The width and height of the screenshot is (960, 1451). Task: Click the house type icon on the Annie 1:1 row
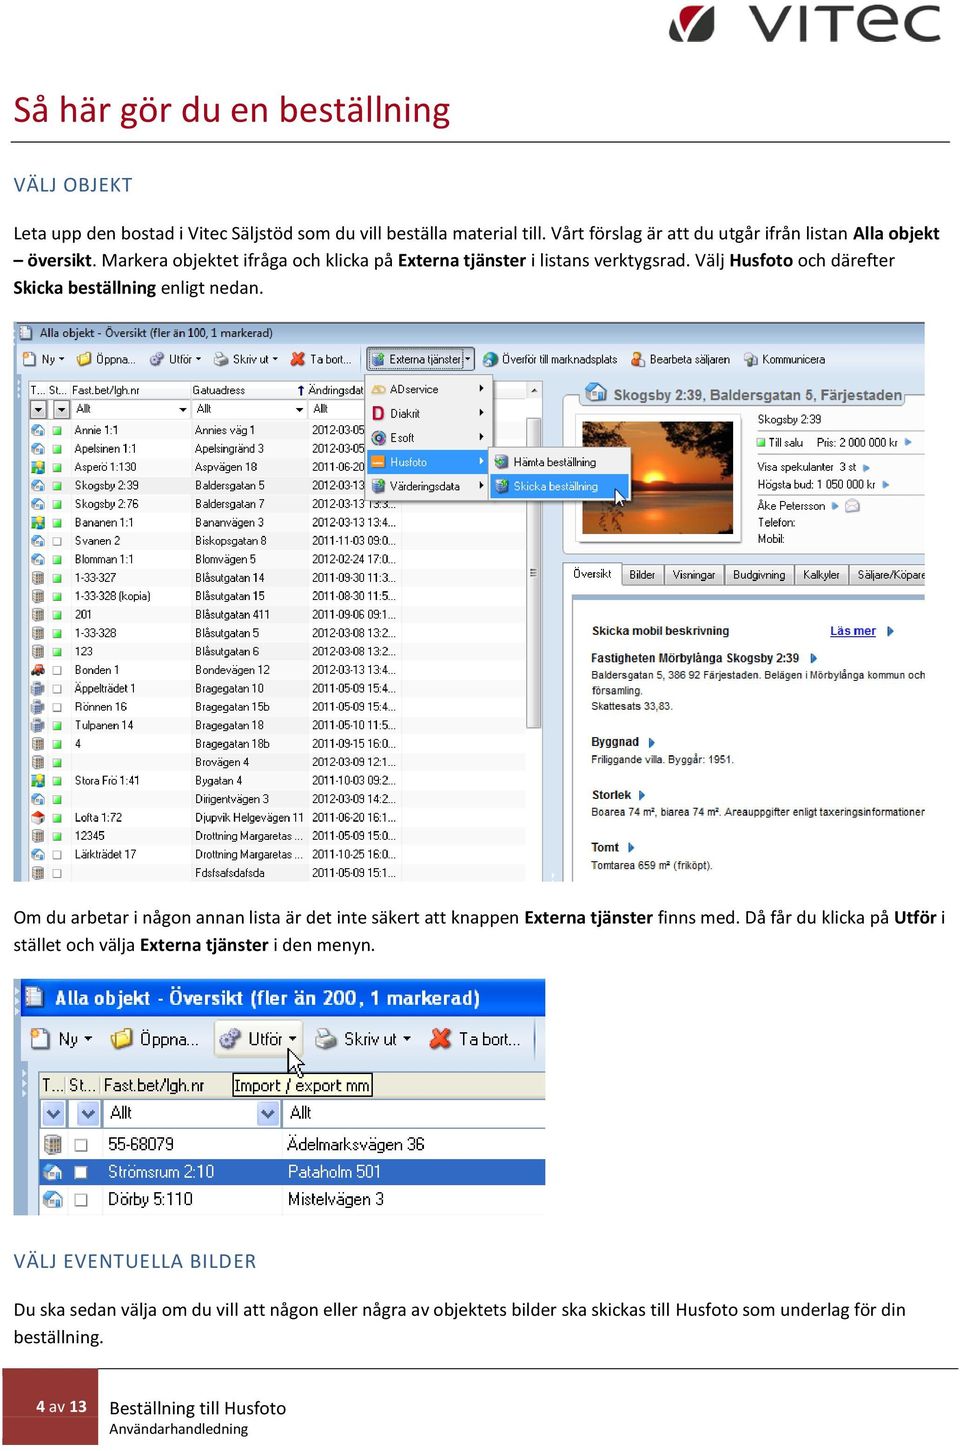tap(38, 430)
